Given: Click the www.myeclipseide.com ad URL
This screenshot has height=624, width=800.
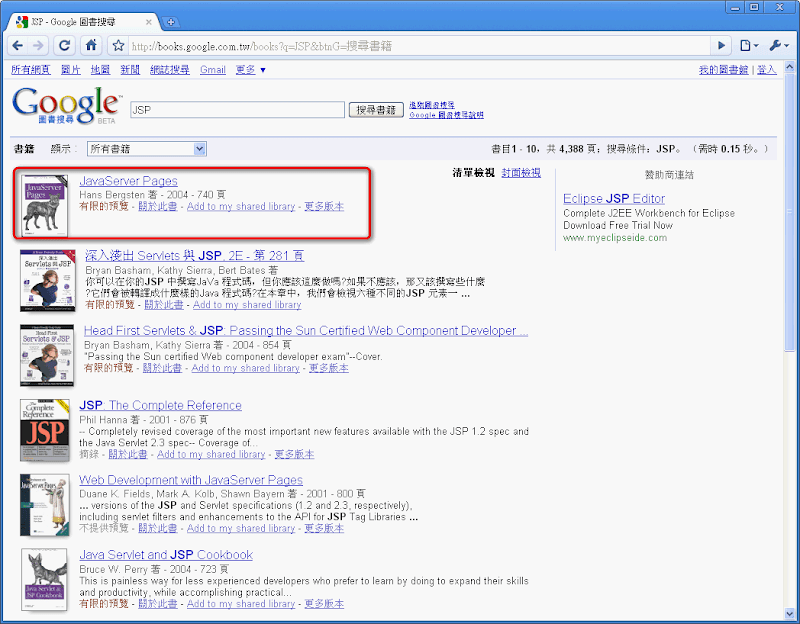Looking at the screenshot, I should click(x=615, y=238).
